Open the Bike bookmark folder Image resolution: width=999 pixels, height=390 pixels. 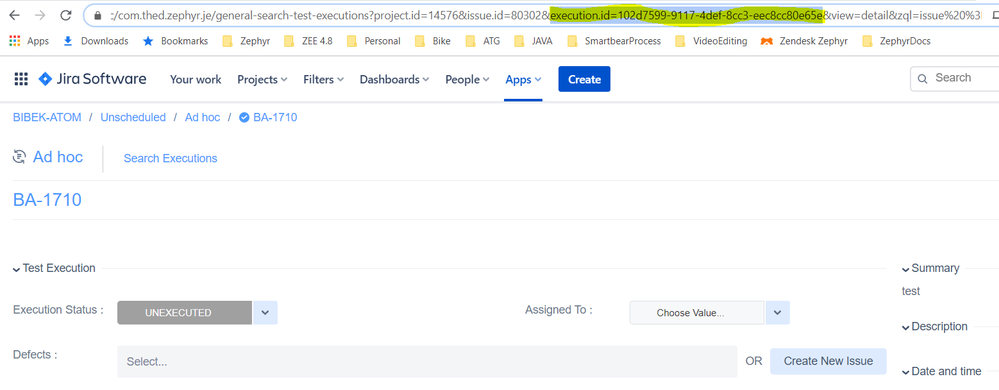[x=433, y=41]
